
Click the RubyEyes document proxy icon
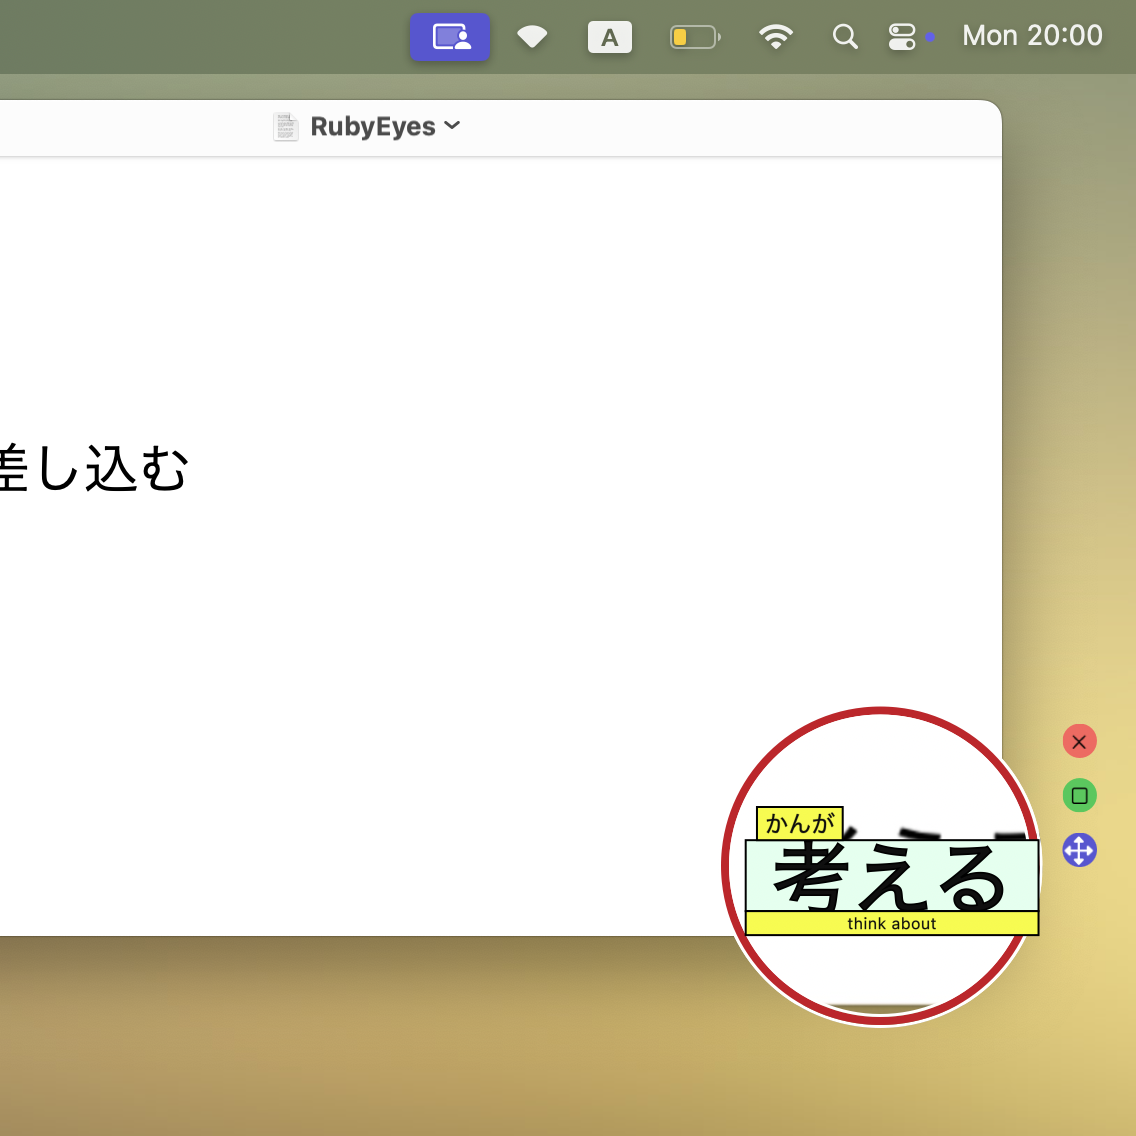286,127
